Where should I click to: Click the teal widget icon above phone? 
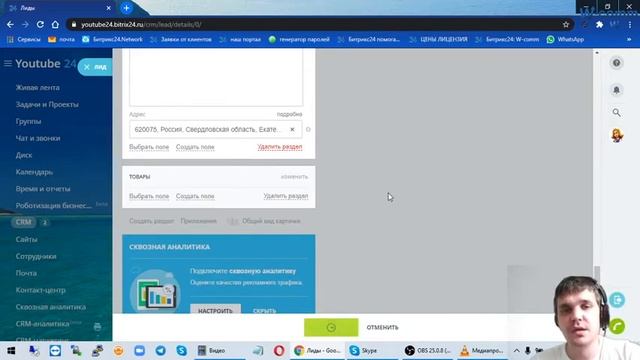pos(617,300)
